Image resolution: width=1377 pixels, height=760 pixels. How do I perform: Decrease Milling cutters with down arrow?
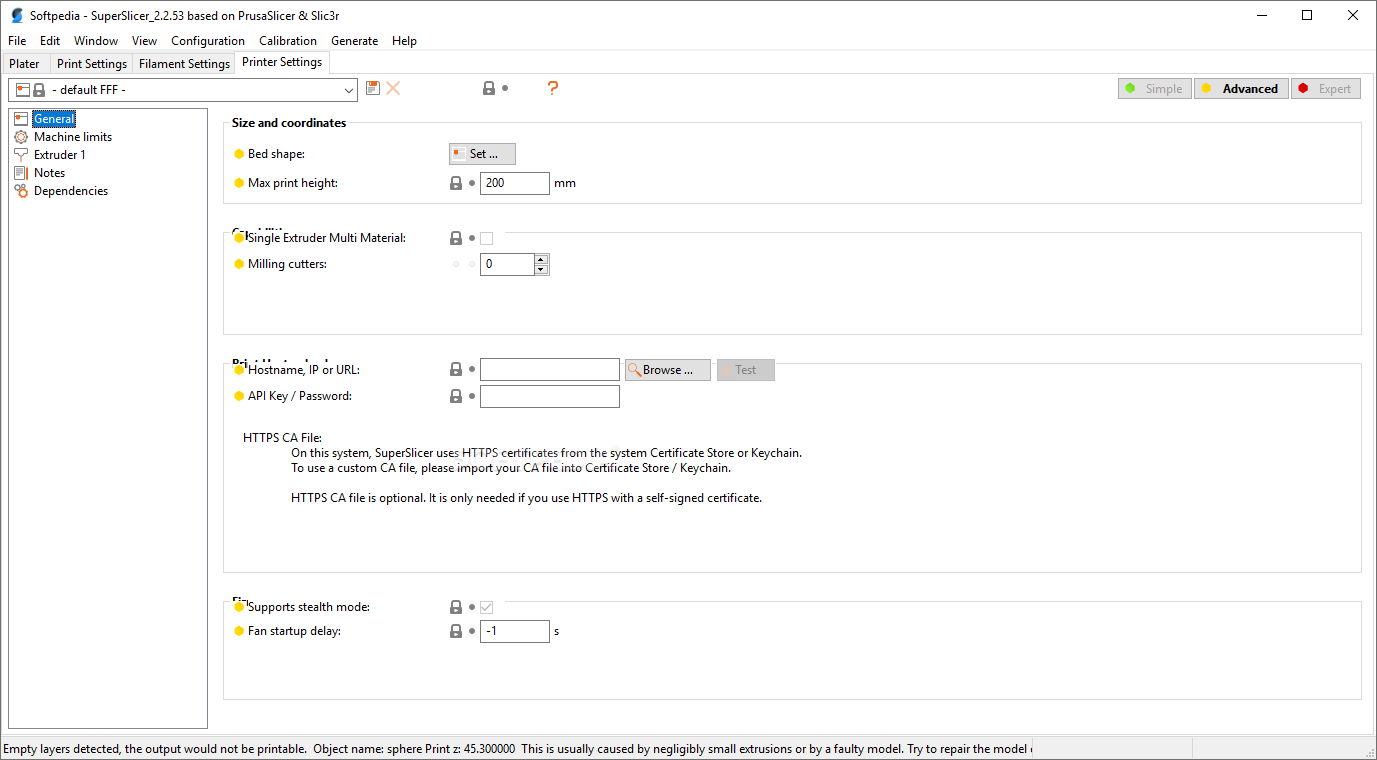click(541, 269)
